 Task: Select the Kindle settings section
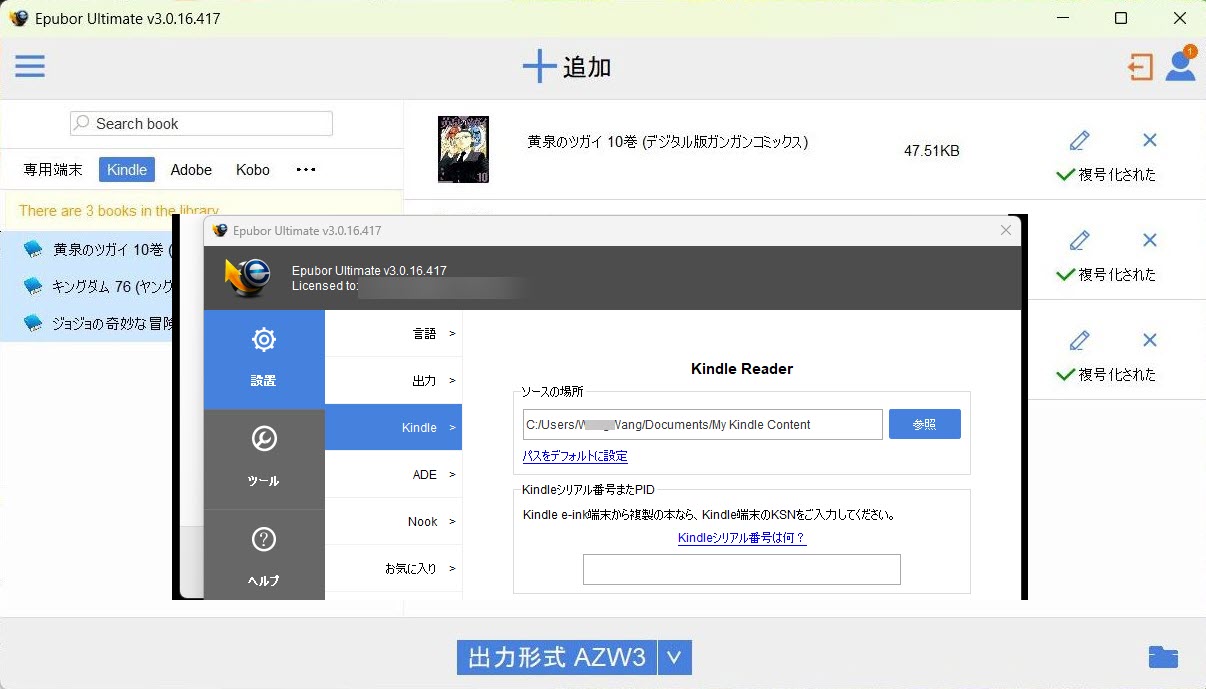(x=393, y=427)
